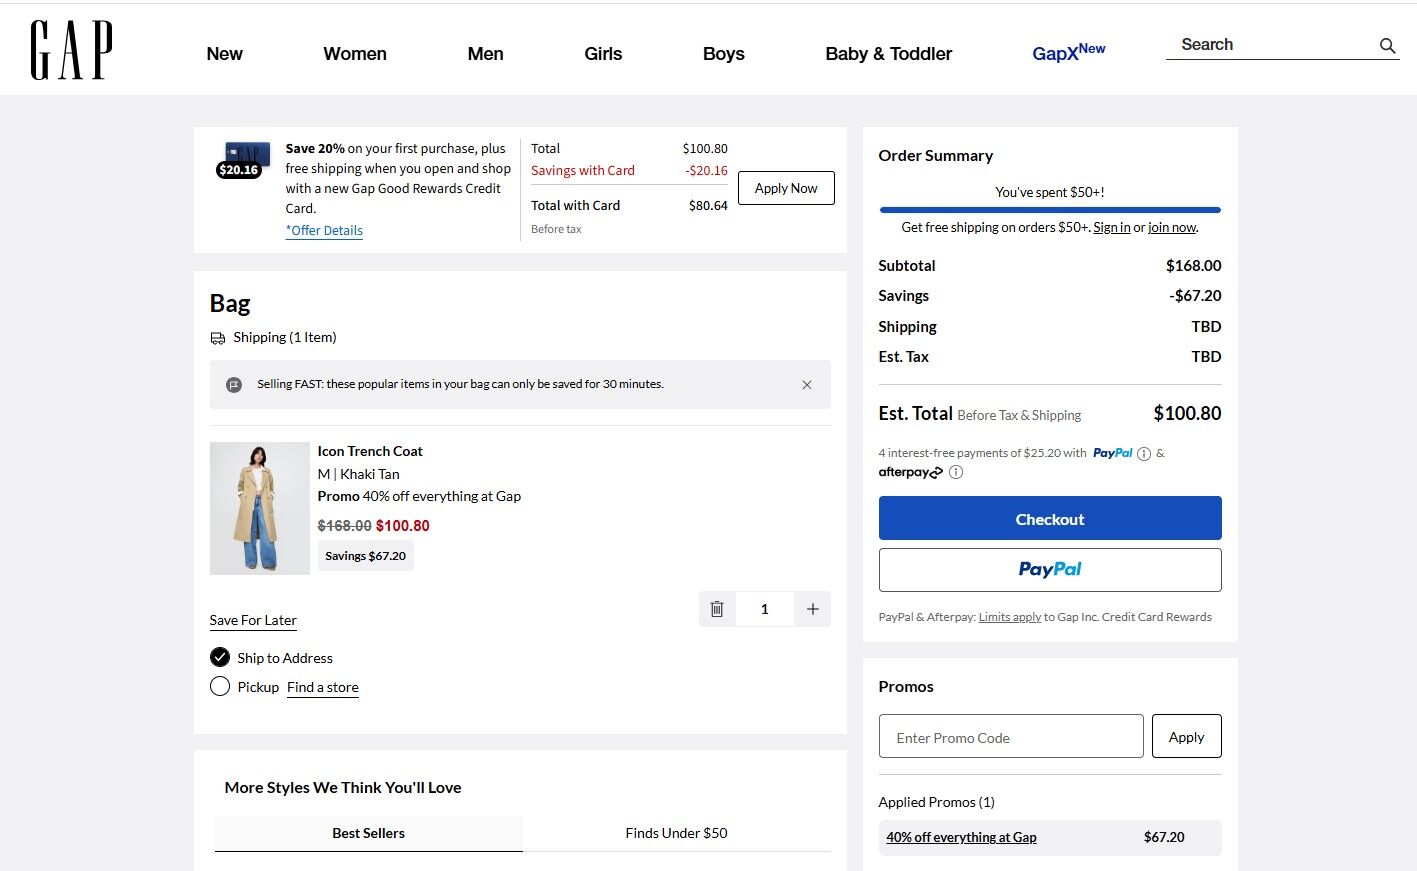Image resolution: width=1417 pixels, height=871 pixels.
Task: Dismiss the Selling FAST notice
Action: 806,385
